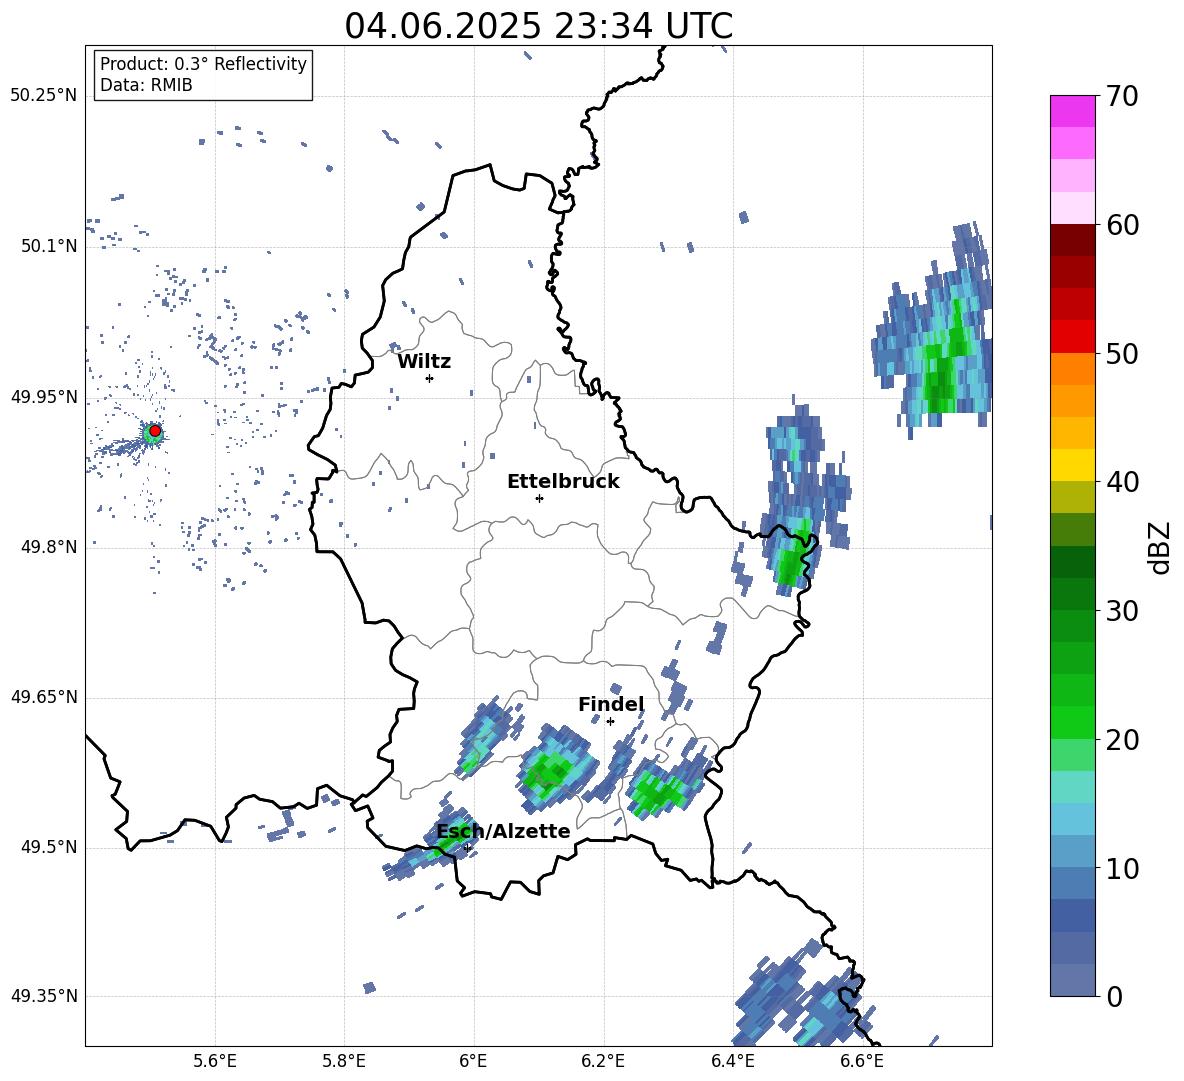
Task: Click the bright green colorbar segment above 20
Action: click(1072, 722)
